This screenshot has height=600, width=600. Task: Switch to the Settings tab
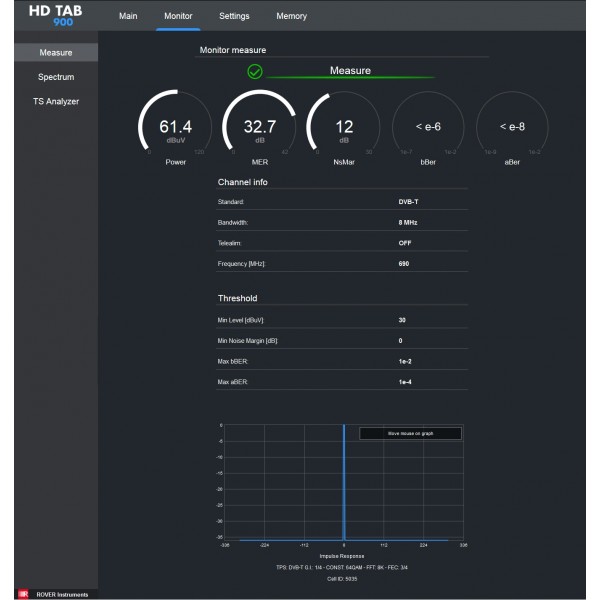click(234, 16)
